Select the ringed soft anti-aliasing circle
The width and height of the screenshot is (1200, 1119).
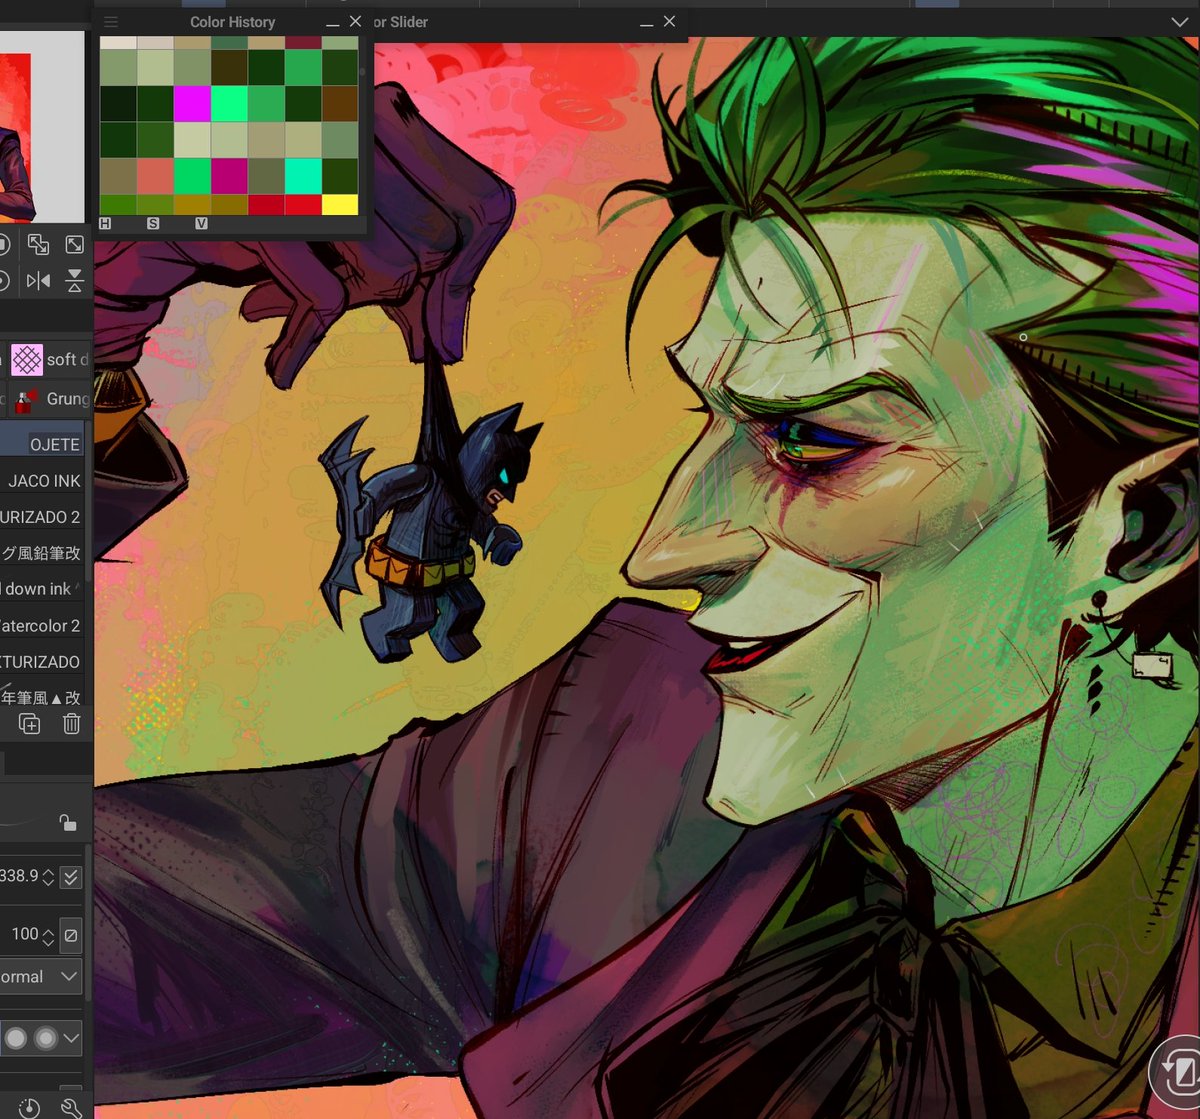(x=45, y=1038)
